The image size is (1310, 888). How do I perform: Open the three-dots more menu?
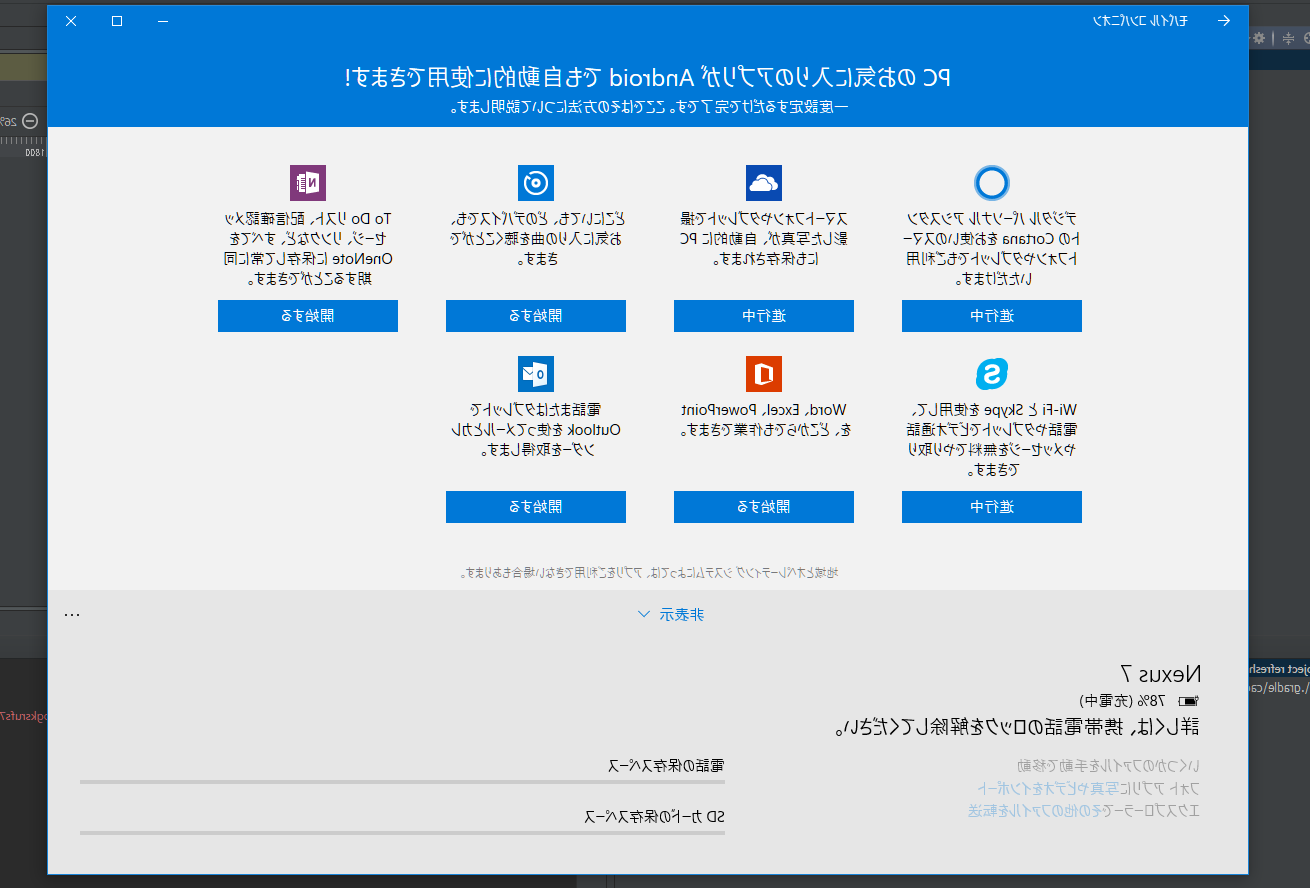coord(72,614)
